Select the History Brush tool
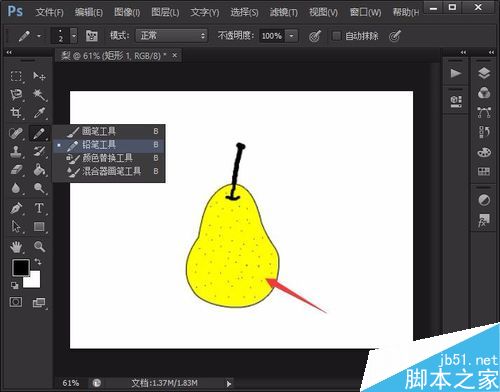Image resolution: width=500 pixels, height=392 pixels. click(x=39, y=152)
